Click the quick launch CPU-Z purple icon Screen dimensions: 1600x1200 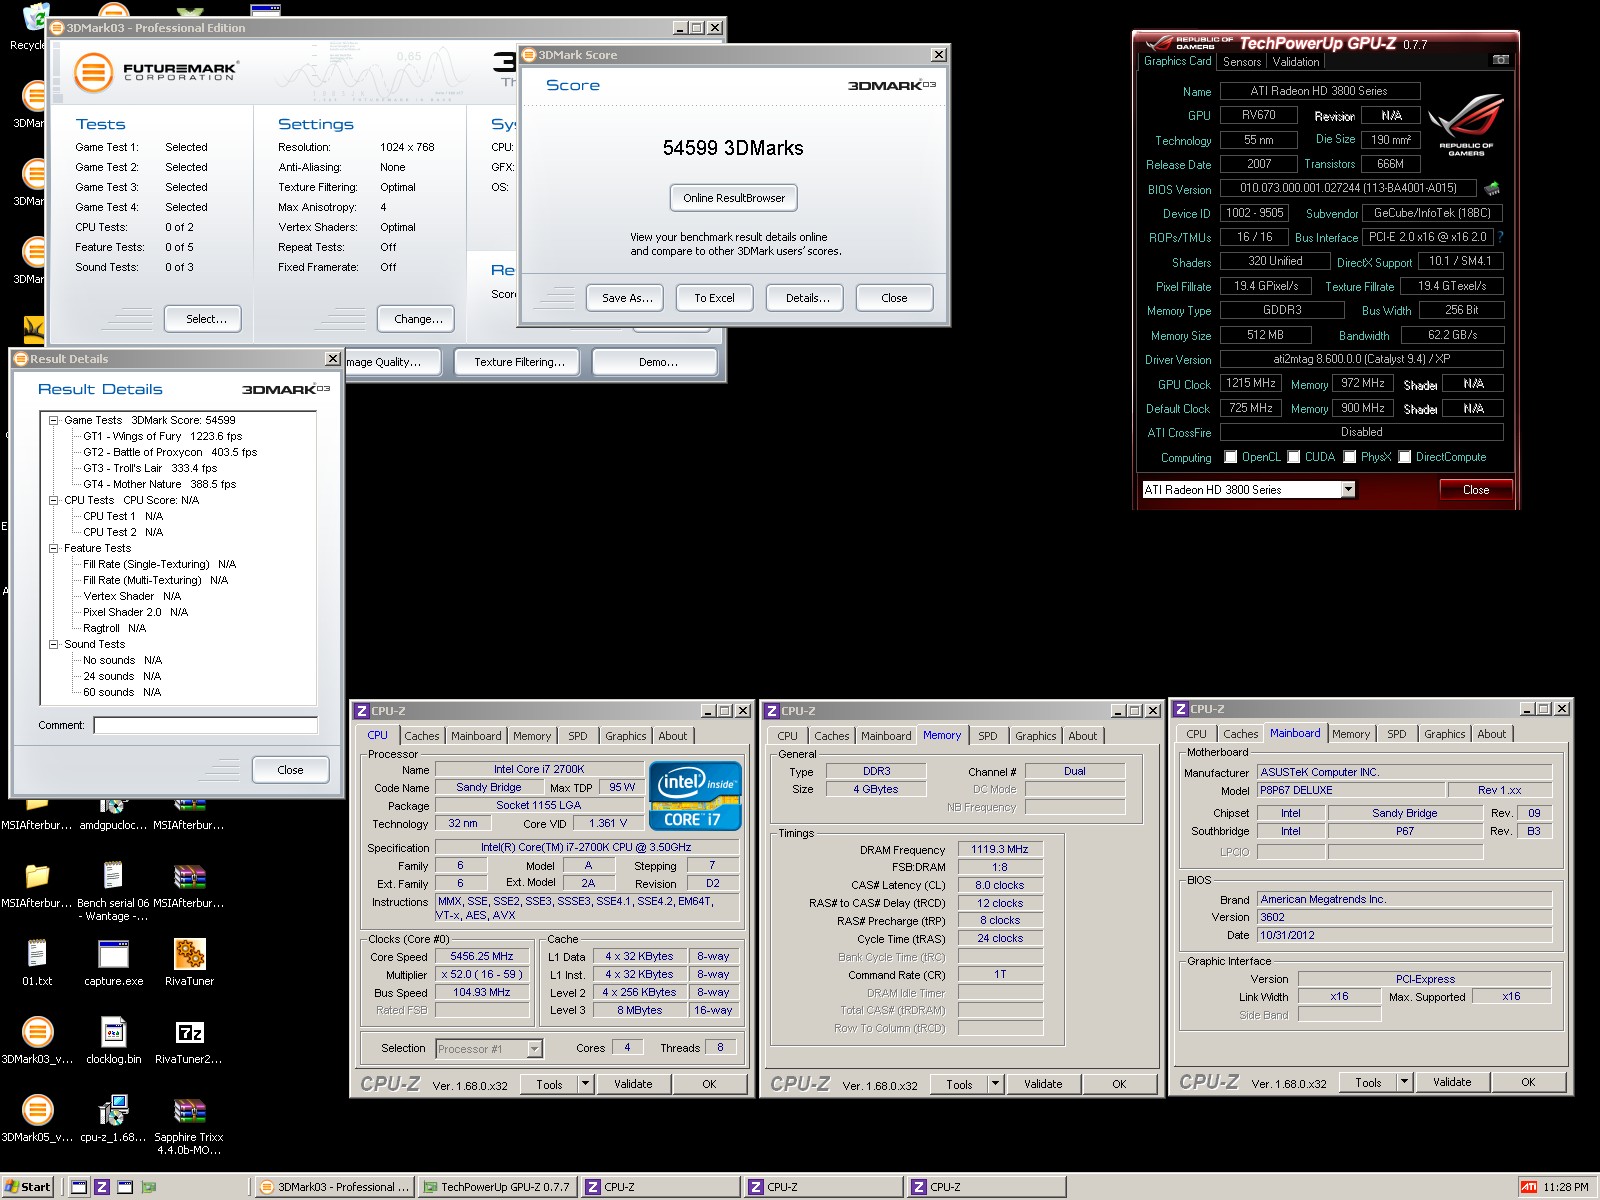click(102, 1187)
